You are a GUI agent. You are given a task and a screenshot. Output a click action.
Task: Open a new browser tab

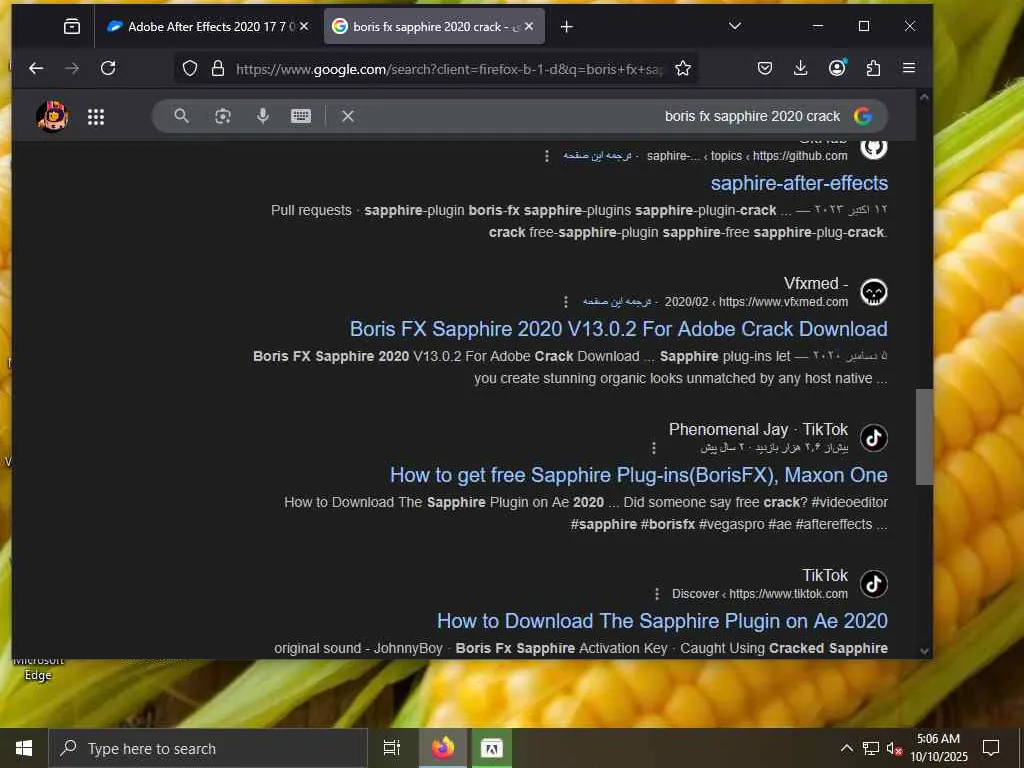(x=567, y=26)
